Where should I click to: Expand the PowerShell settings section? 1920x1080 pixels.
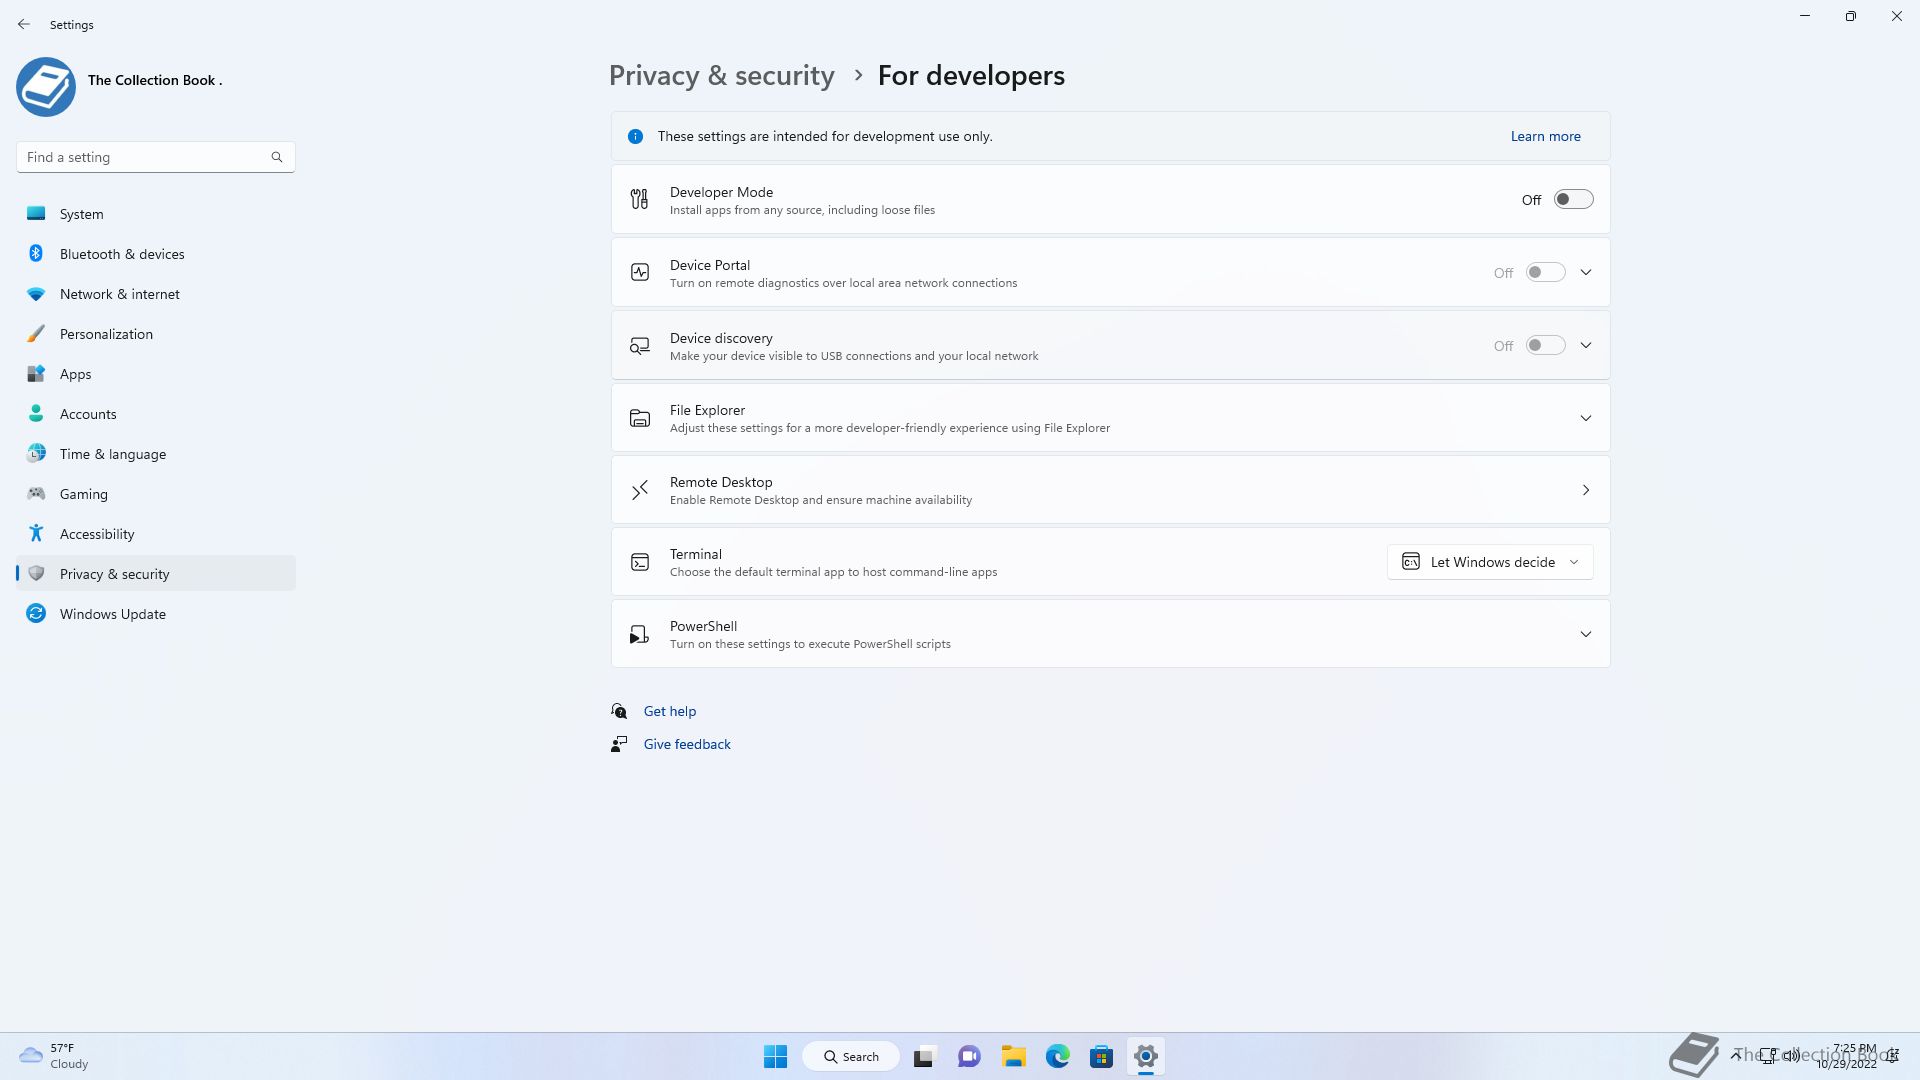click(x=1585, y=634)
